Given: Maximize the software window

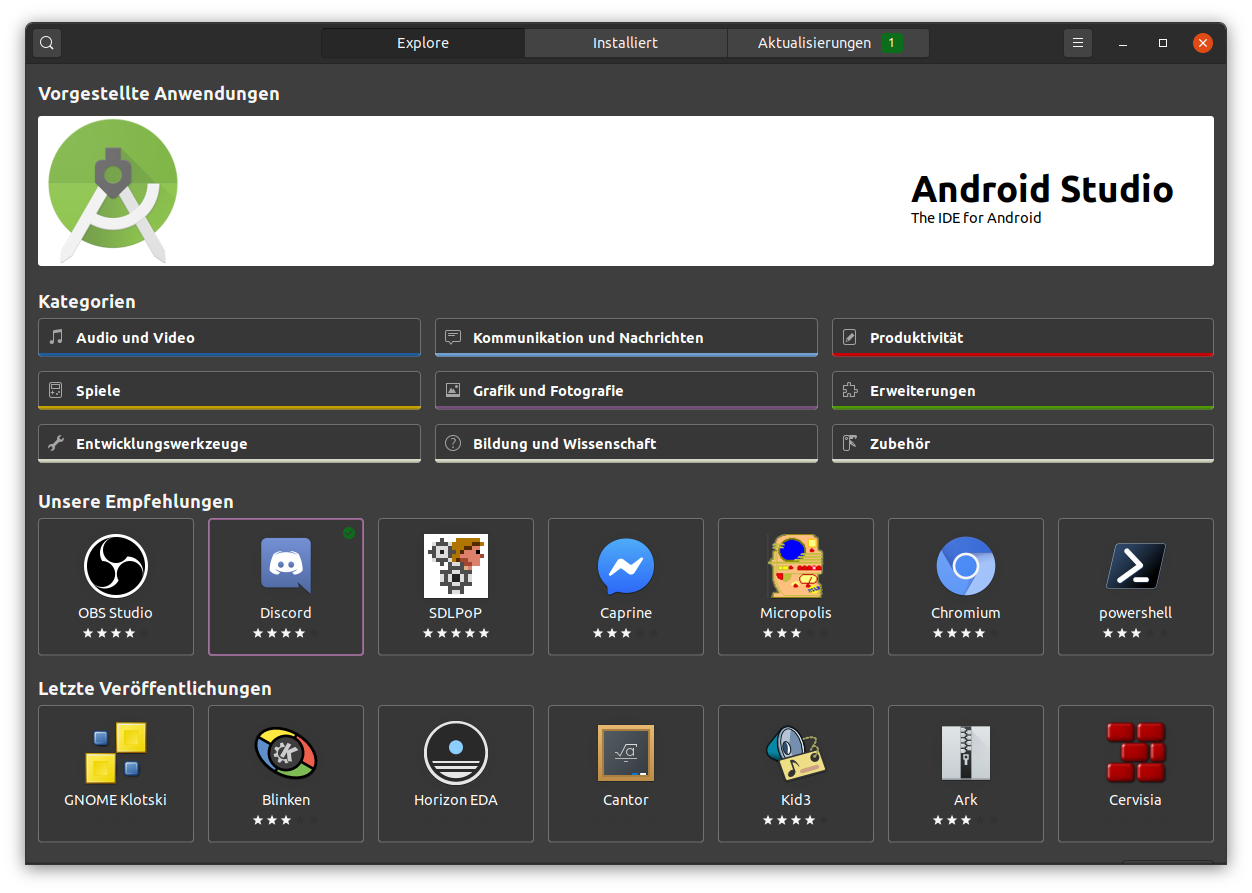Looking at the screenshot, I should (1163, 43).
